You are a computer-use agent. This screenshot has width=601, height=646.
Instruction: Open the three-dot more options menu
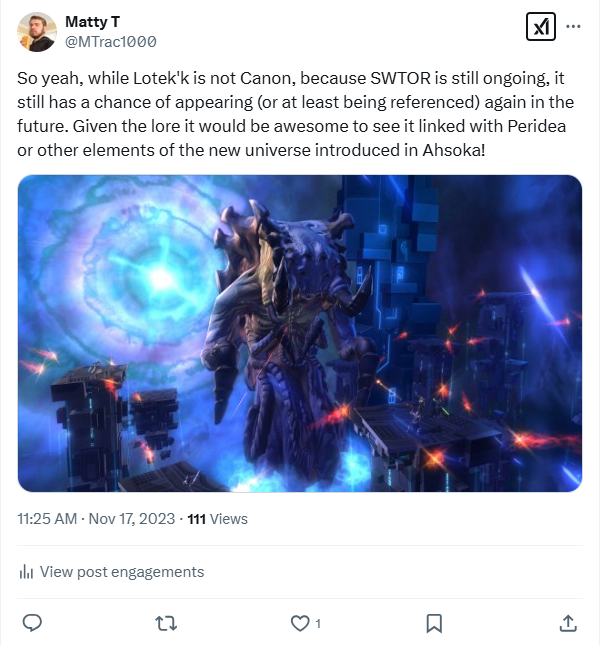coord(573,27)
